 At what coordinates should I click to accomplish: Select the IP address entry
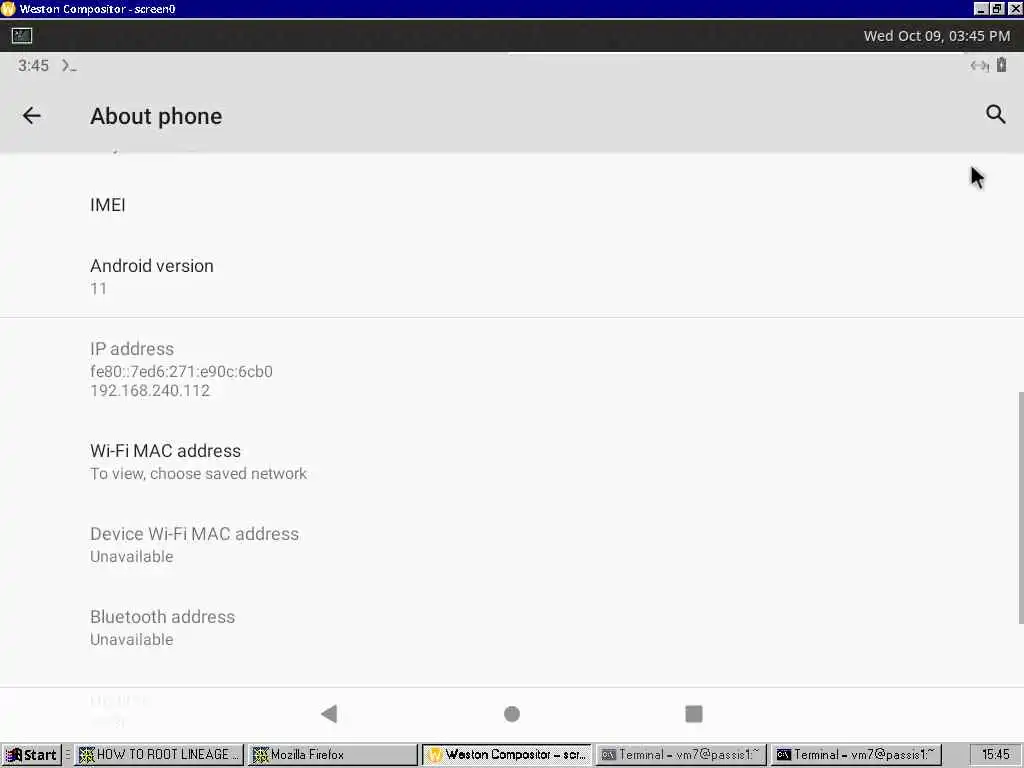click(x=512, y=369)
